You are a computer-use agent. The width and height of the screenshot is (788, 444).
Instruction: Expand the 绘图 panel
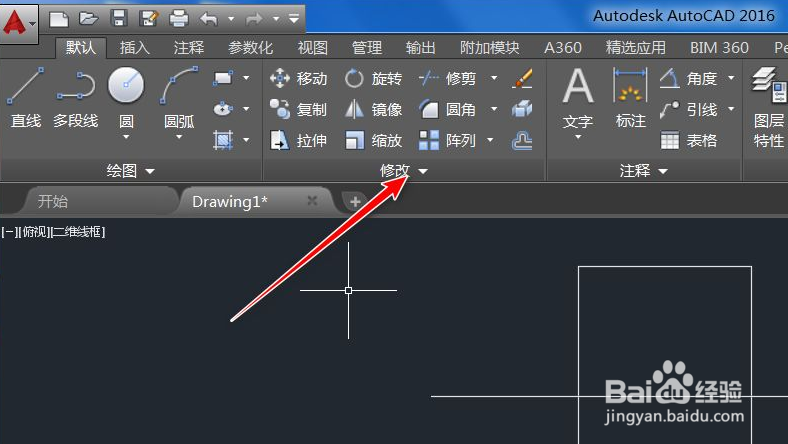pos(130,171)
